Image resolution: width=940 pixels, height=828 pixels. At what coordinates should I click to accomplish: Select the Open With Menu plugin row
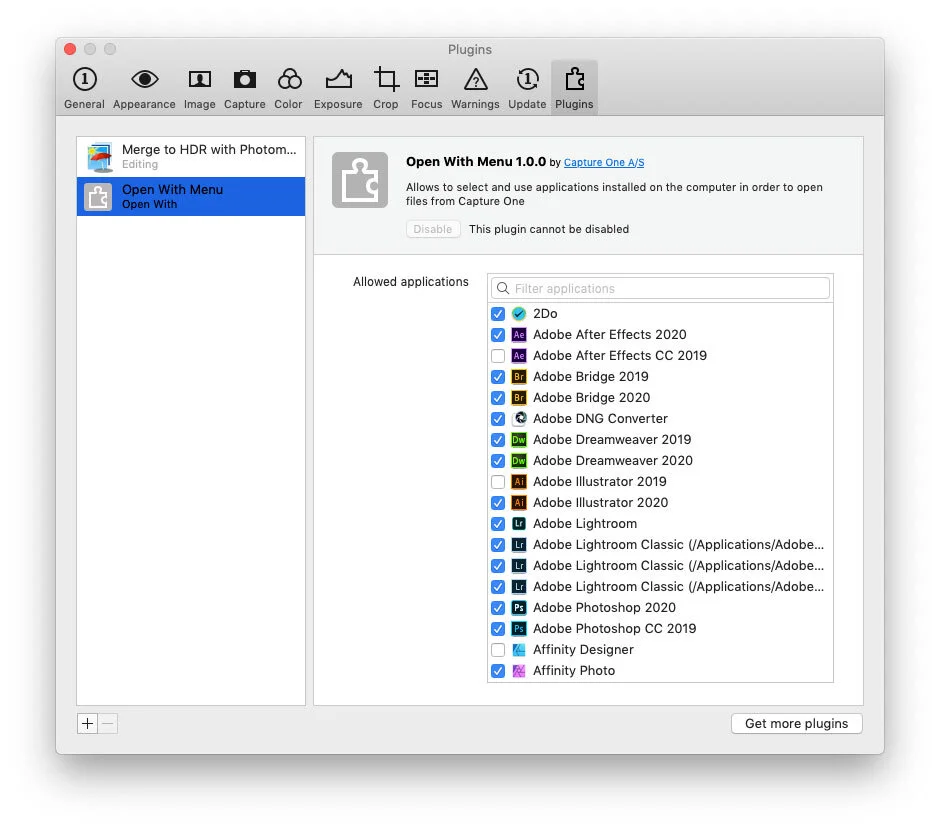[x=191, y=196]
